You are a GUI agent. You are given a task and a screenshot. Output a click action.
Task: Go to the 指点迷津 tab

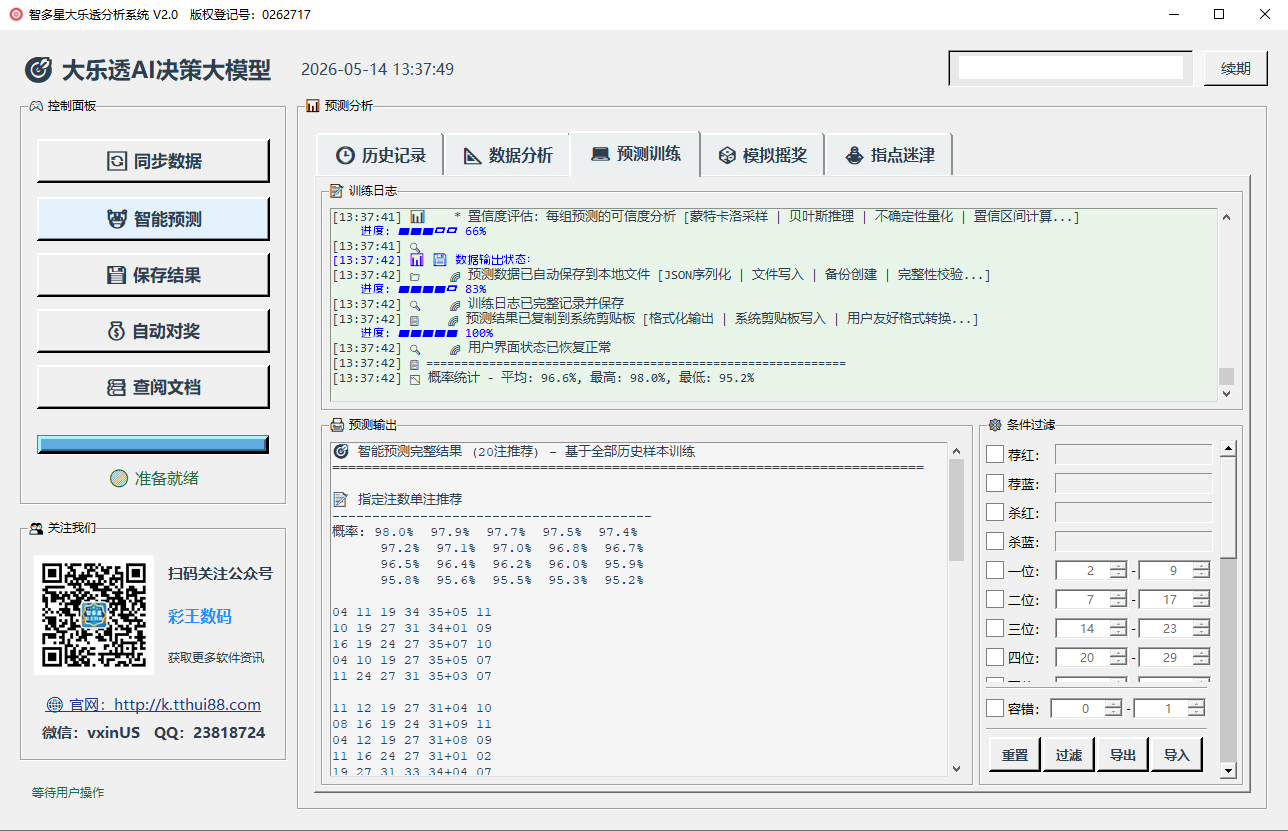(888, 155)
